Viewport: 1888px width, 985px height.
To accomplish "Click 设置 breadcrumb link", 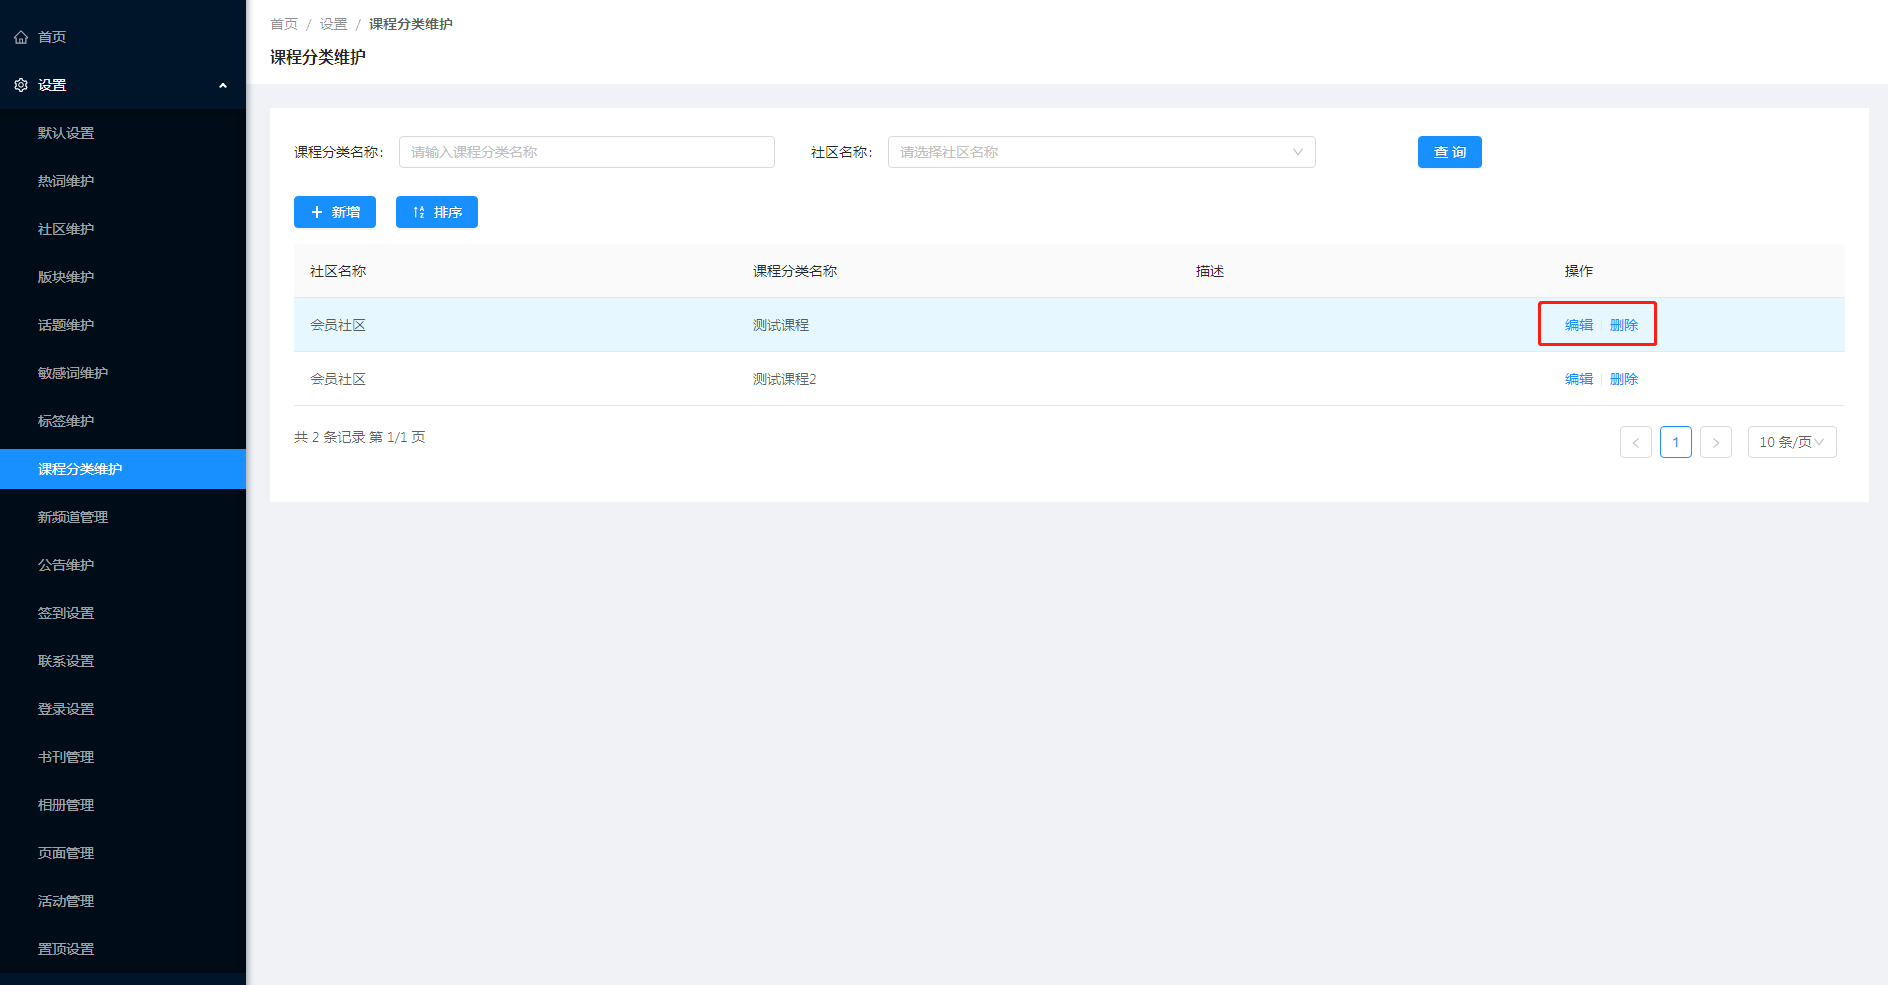I will tap(333, 24).
